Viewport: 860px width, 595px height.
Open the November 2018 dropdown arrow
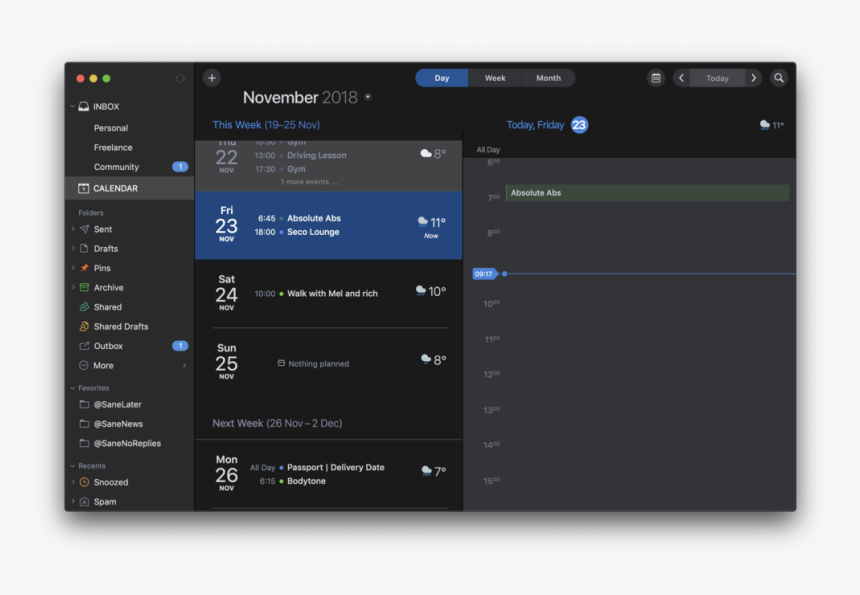tap(369, 97)
